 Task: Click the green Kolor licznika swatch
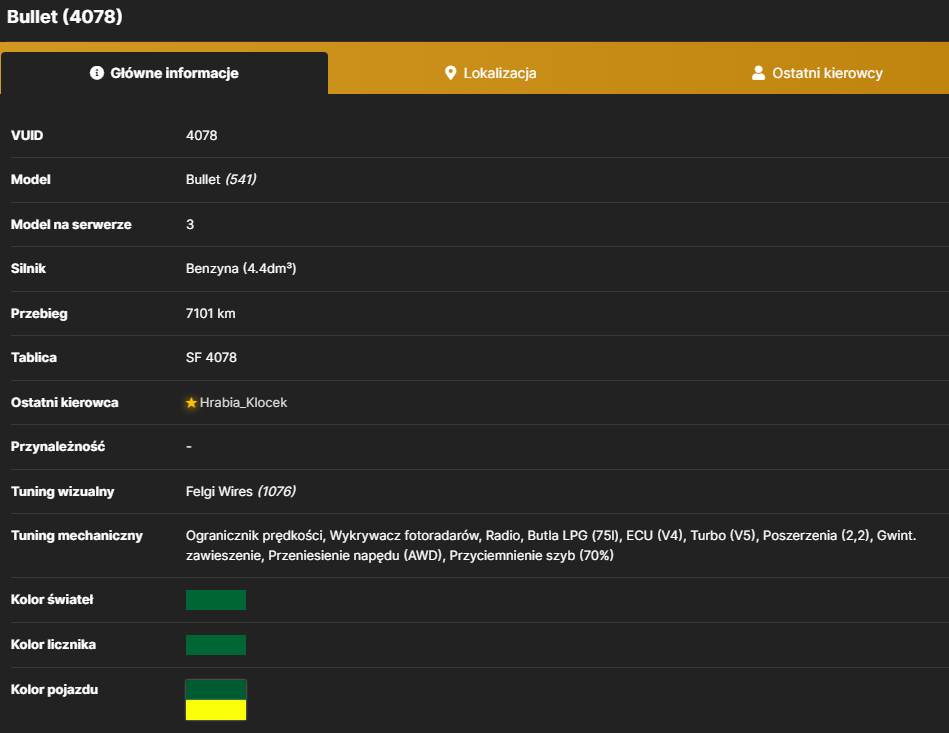click(216, 645)
